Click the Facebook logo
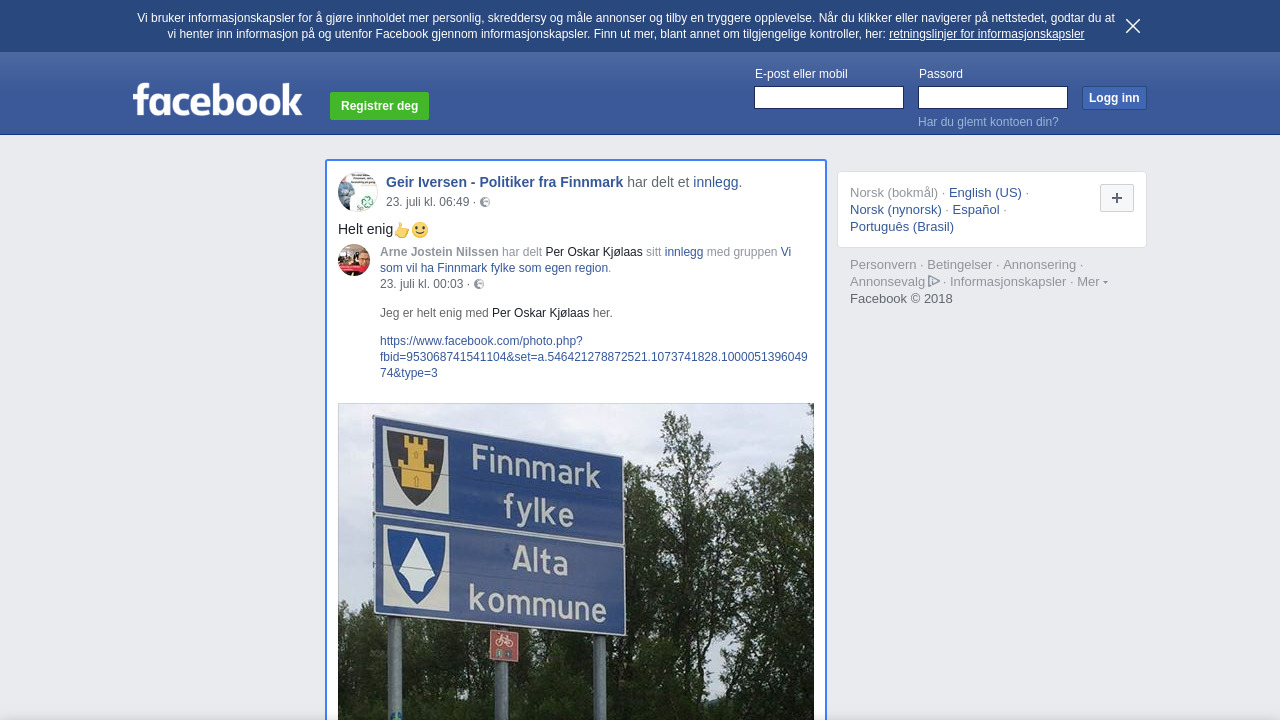The image size is (1280, 720). 218,100
